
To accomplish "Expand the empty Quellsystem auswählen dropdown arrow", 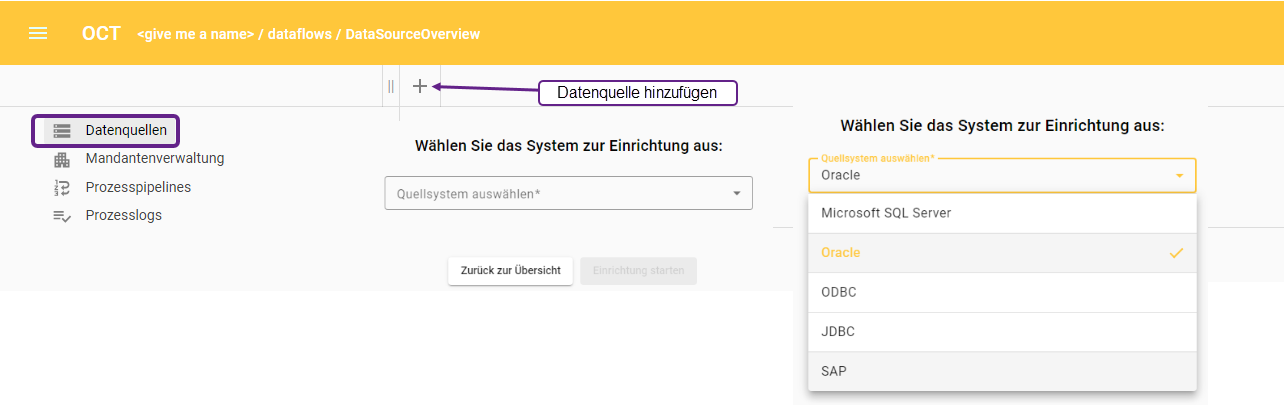I will point(737,193).
